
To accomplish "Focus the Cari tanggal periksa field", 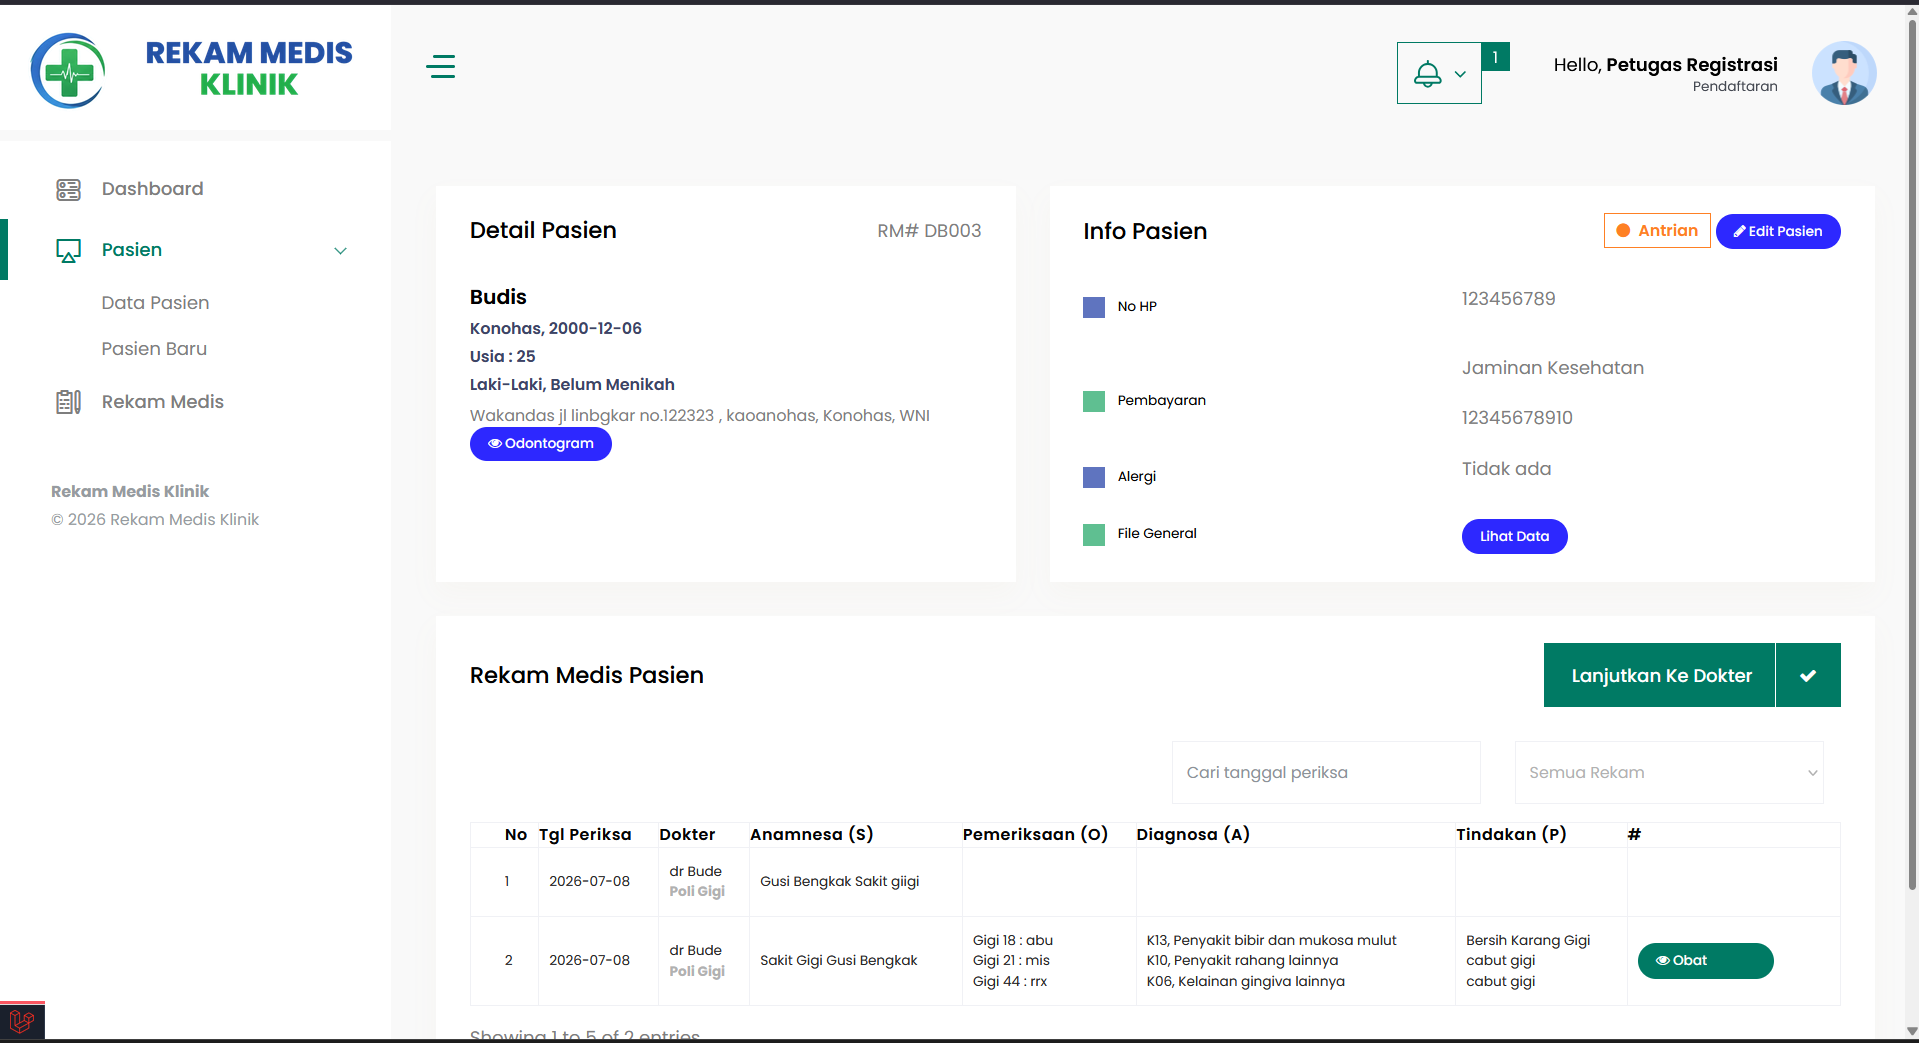I will (1326, 772).
